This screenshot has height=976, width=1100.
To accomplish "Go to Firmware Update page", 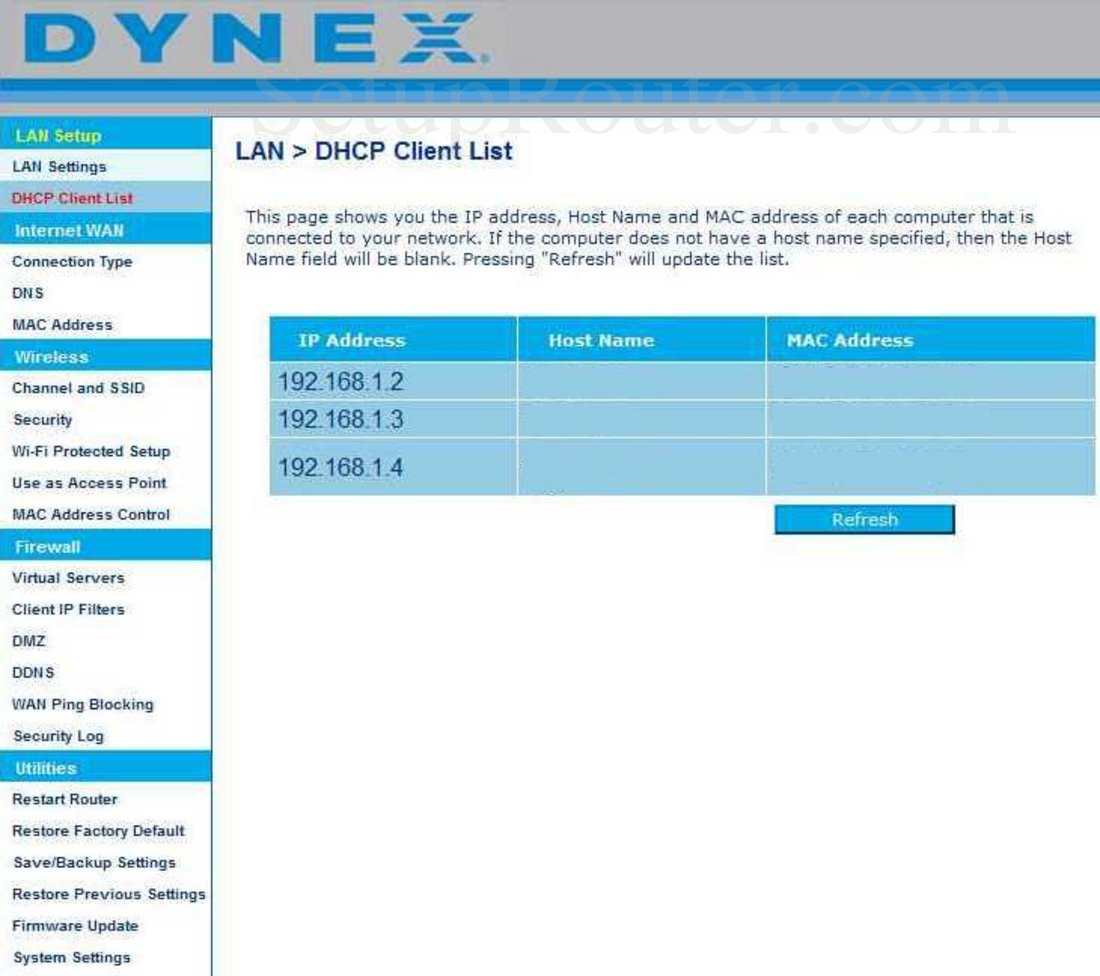I will point(75,925).
